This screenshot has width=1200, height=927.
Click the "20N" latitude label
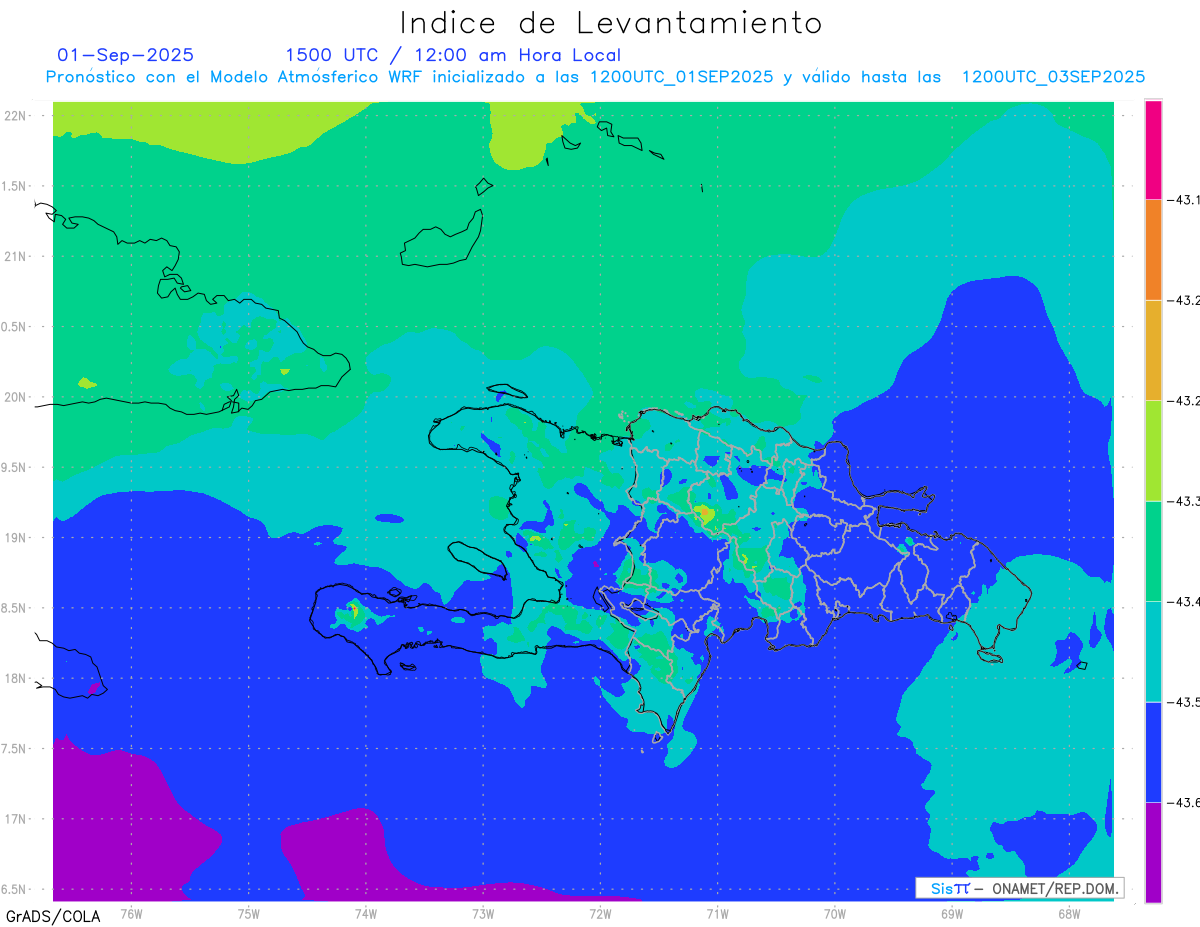(17, 397)
